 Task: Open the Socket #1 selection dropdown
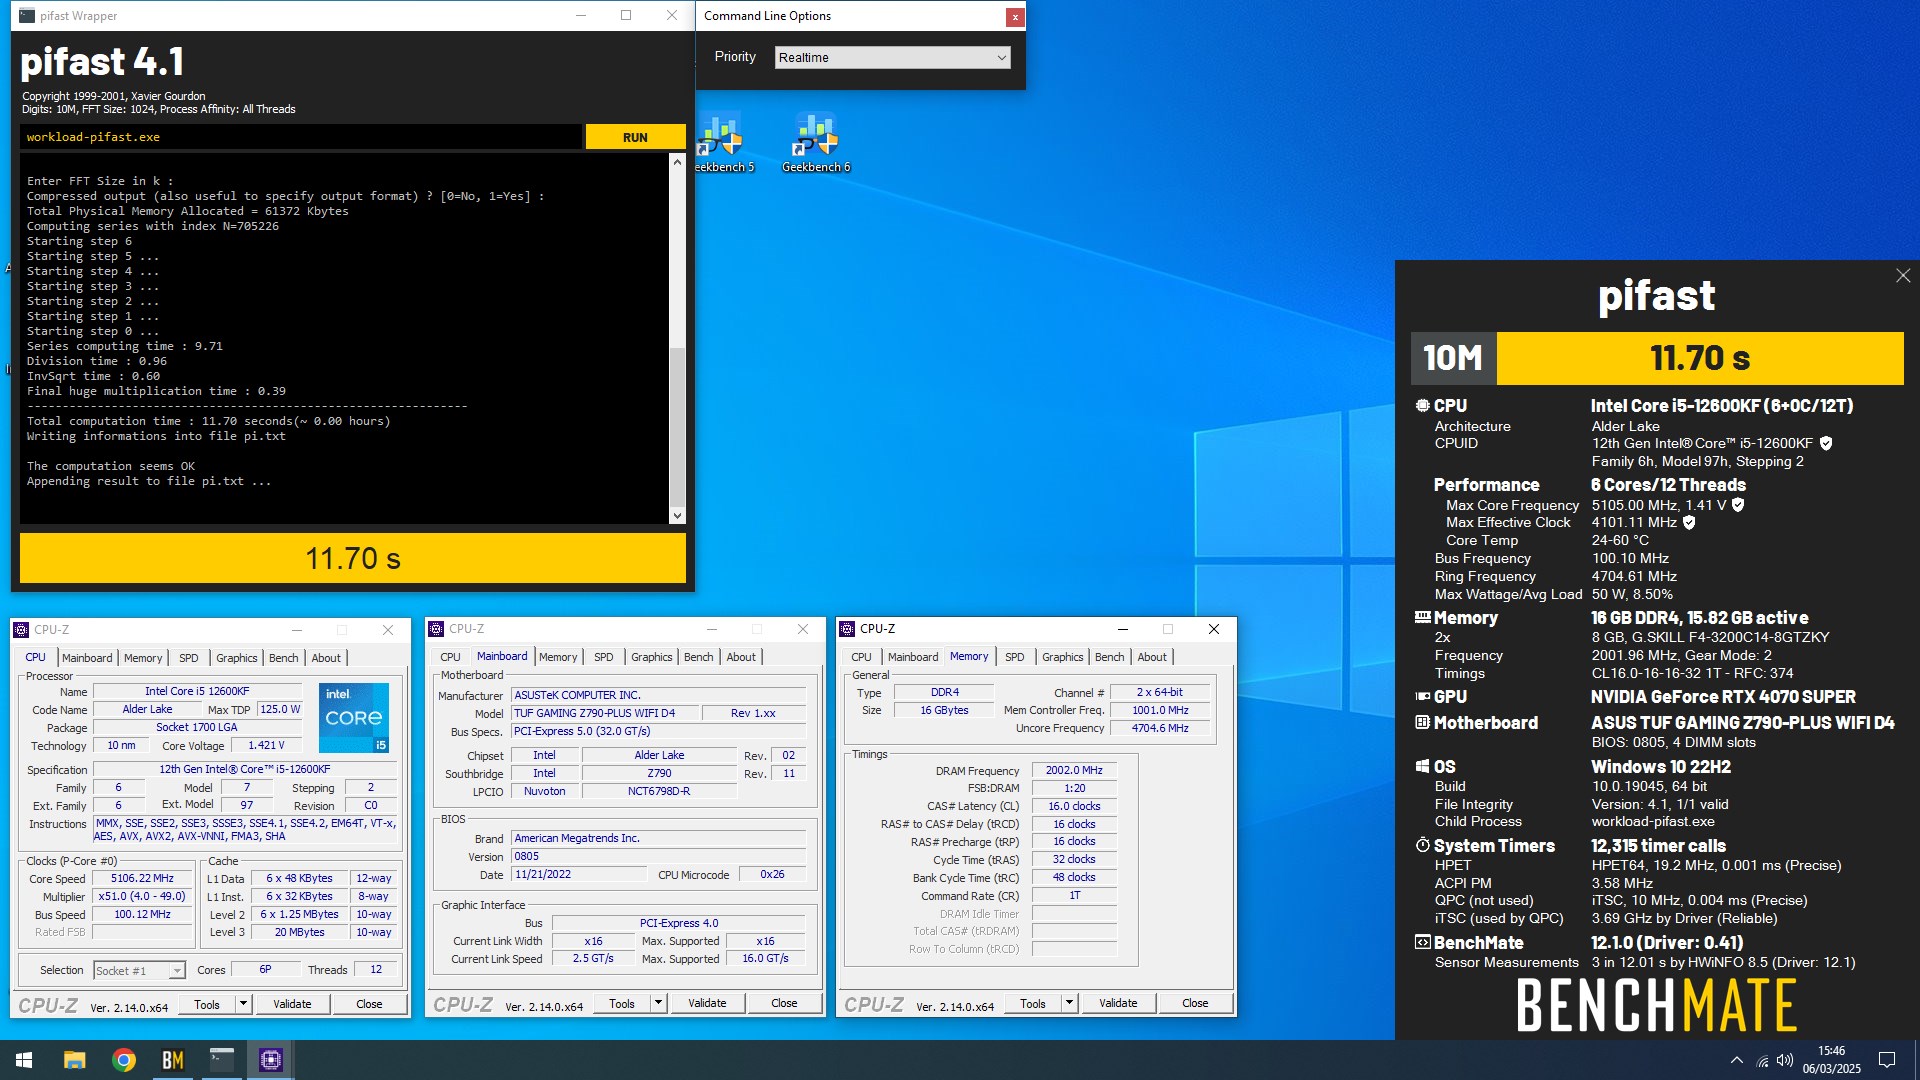[139, 970]
